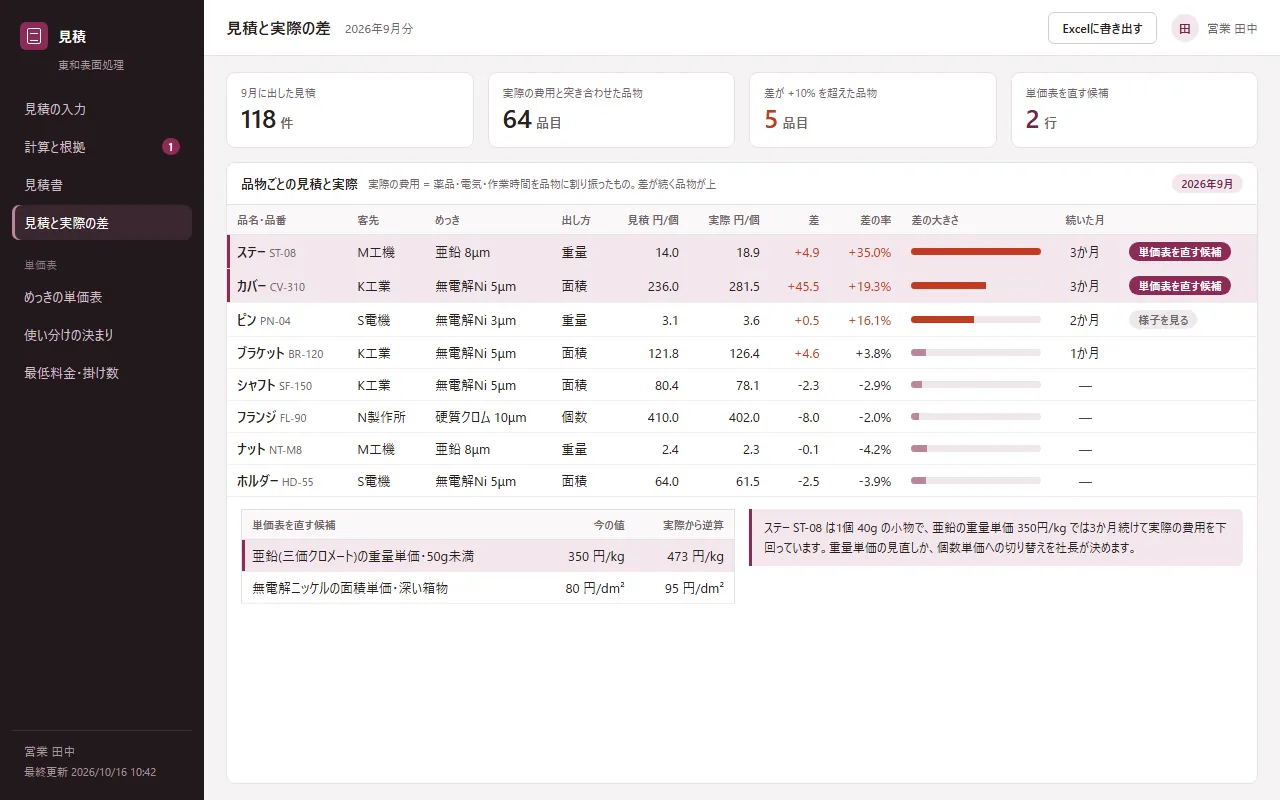This screenshot has height=800, width=1280.
Task: Go to 計算と根拠 page
Action: (102, 147)
